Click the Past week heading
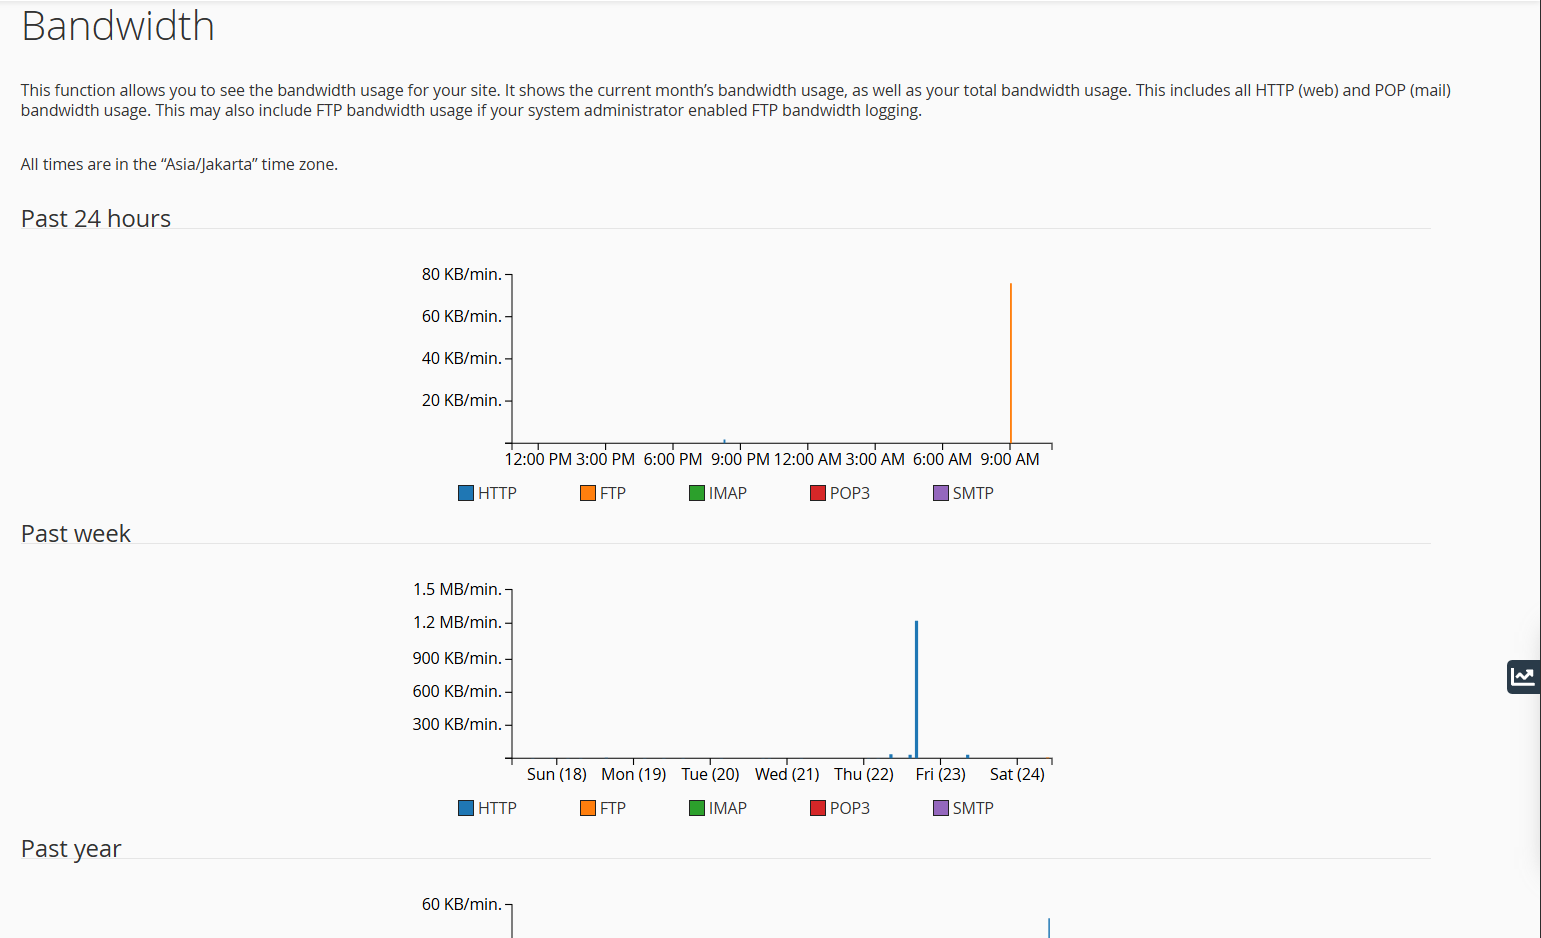The height and width of the screenshot is (938, 1541). pyautogui.click(x=76, y=533)
